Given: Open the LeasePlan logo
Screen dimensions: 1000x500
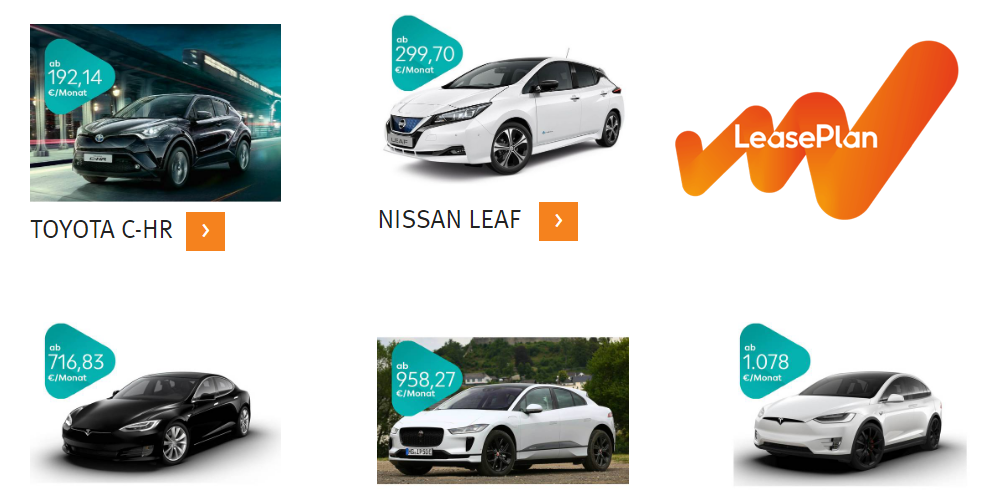Looking at the screenshot, I should point(816,129).
